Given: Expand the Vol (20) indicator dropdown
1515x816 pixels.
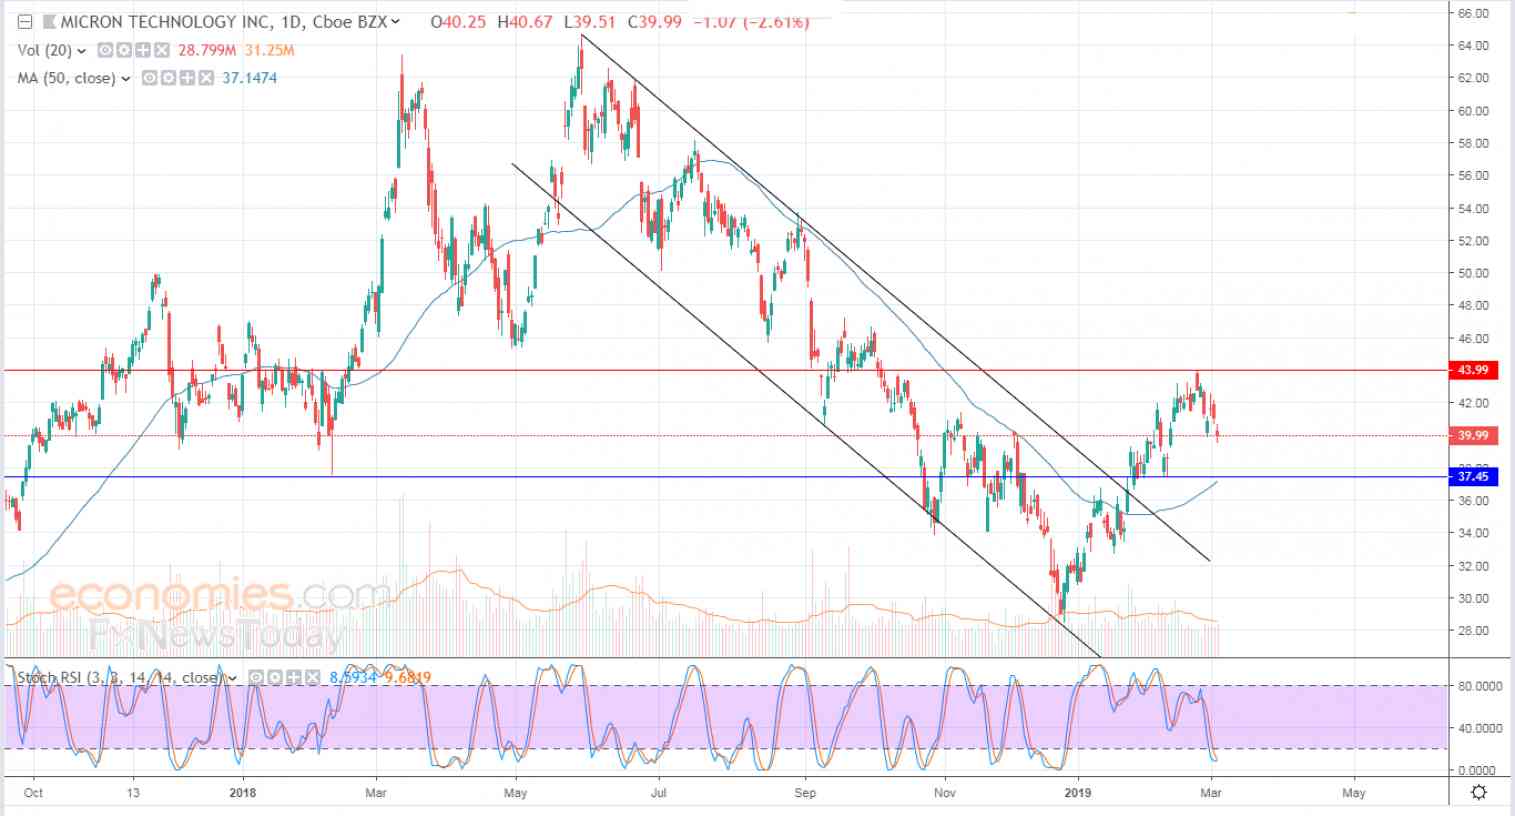Looking at the screenshot, I should 81,51.
